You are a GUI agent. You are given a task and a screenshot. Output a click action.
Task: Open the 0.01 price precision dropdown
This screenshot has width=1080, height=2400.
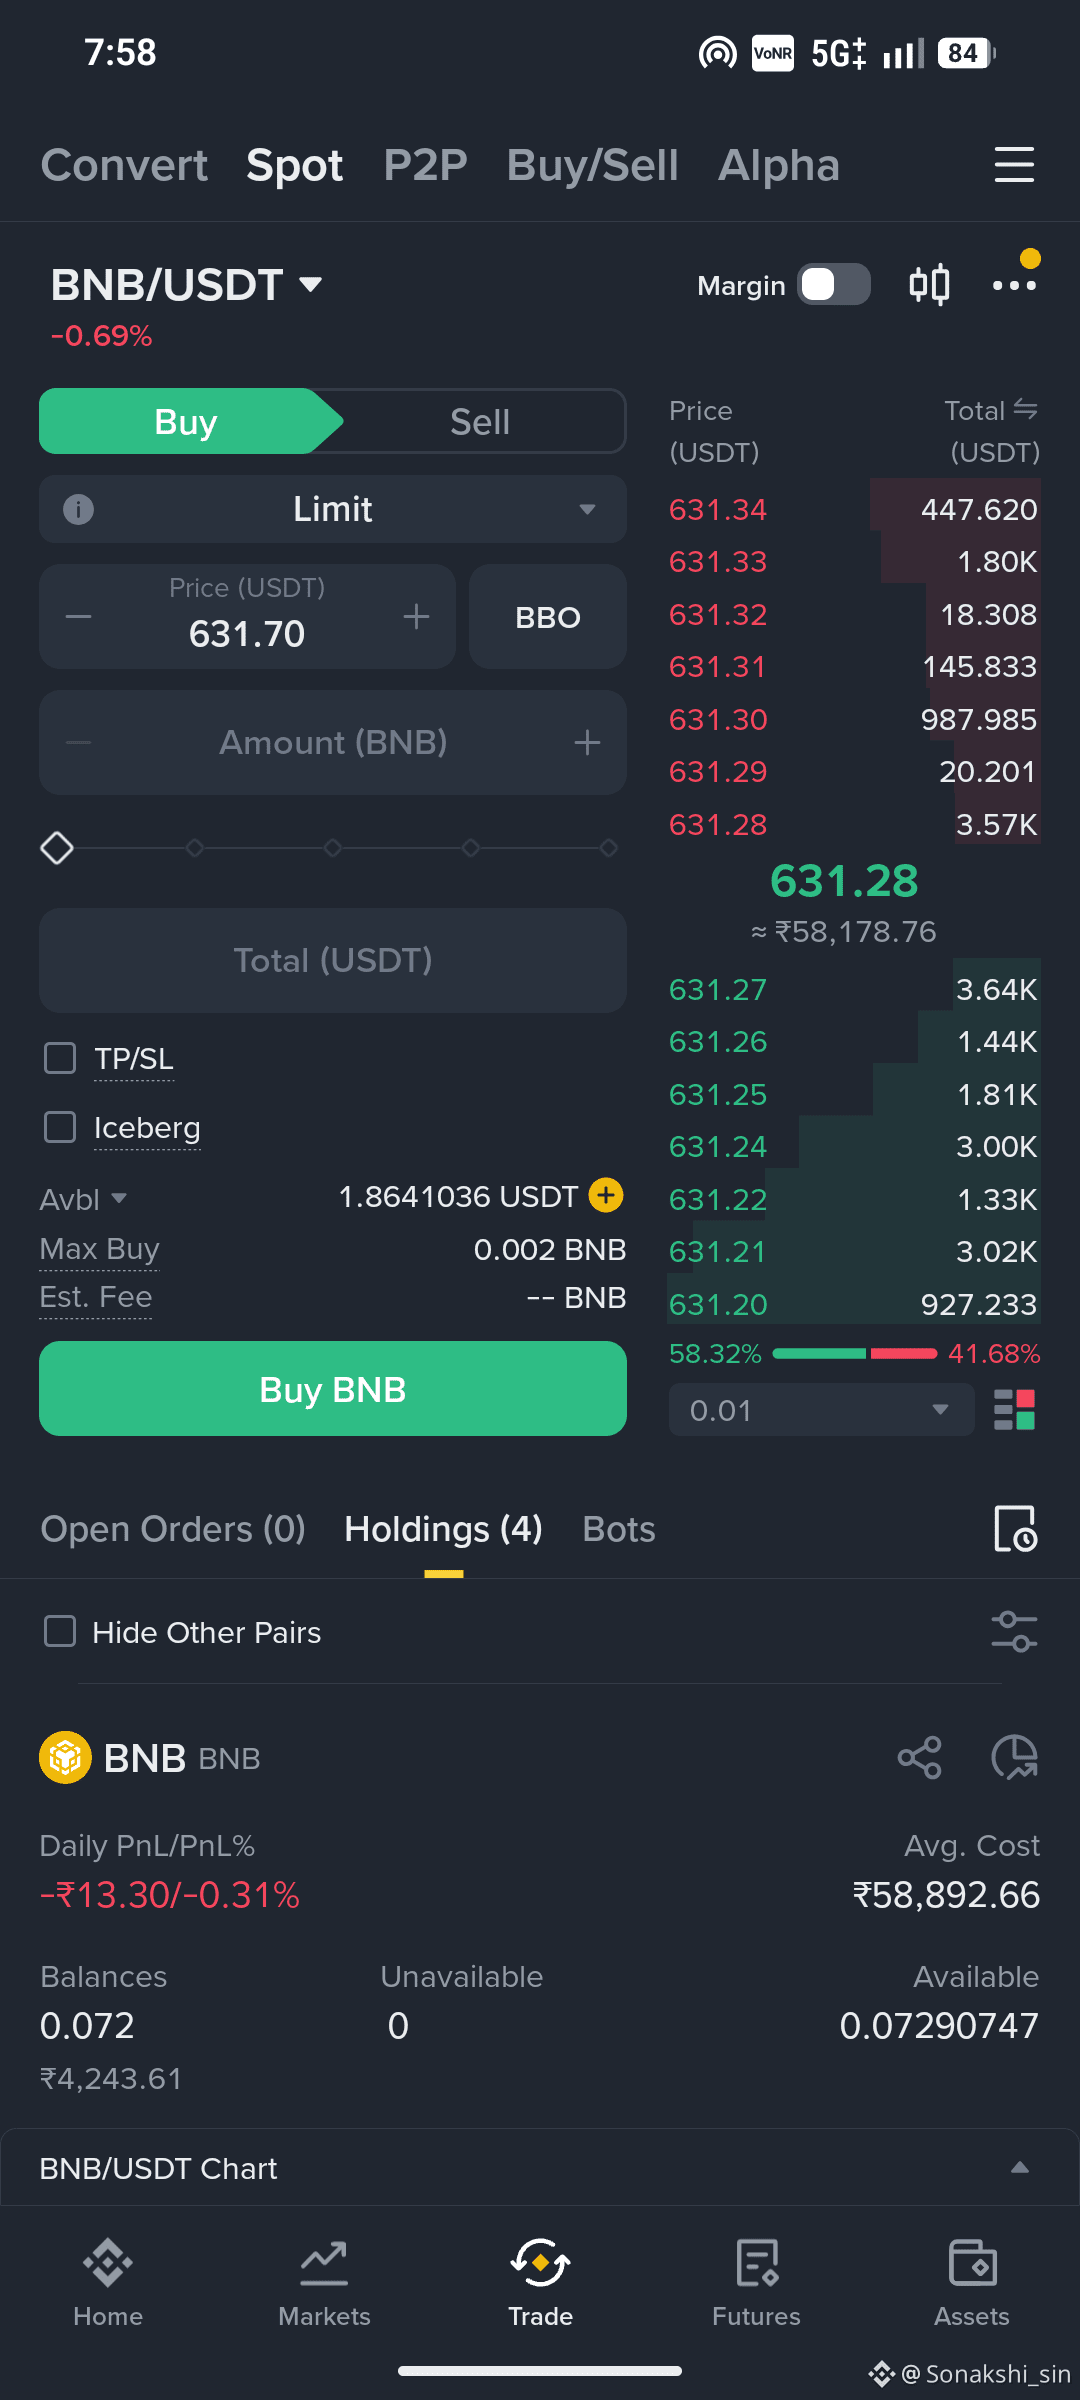pyautogui.click(x=821, y=1410)
